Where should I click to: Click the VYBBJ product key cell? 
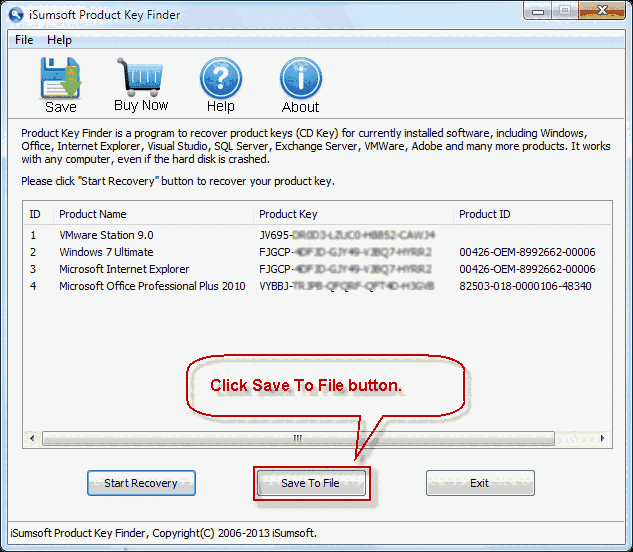coord(347,286)
